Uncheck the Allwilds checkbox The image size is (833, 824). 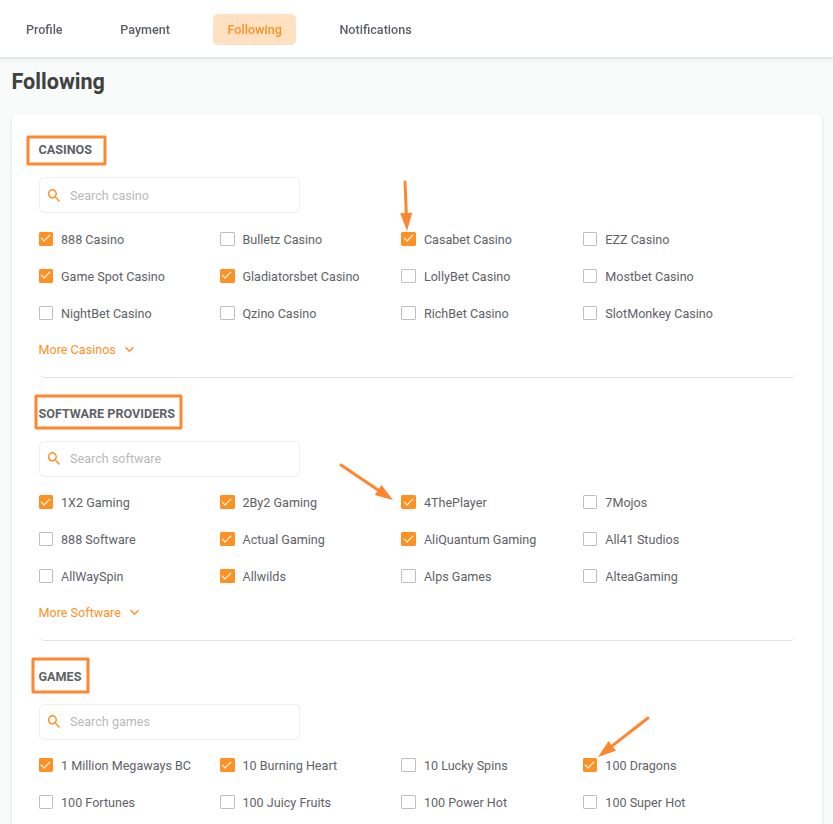click(227, 576)
